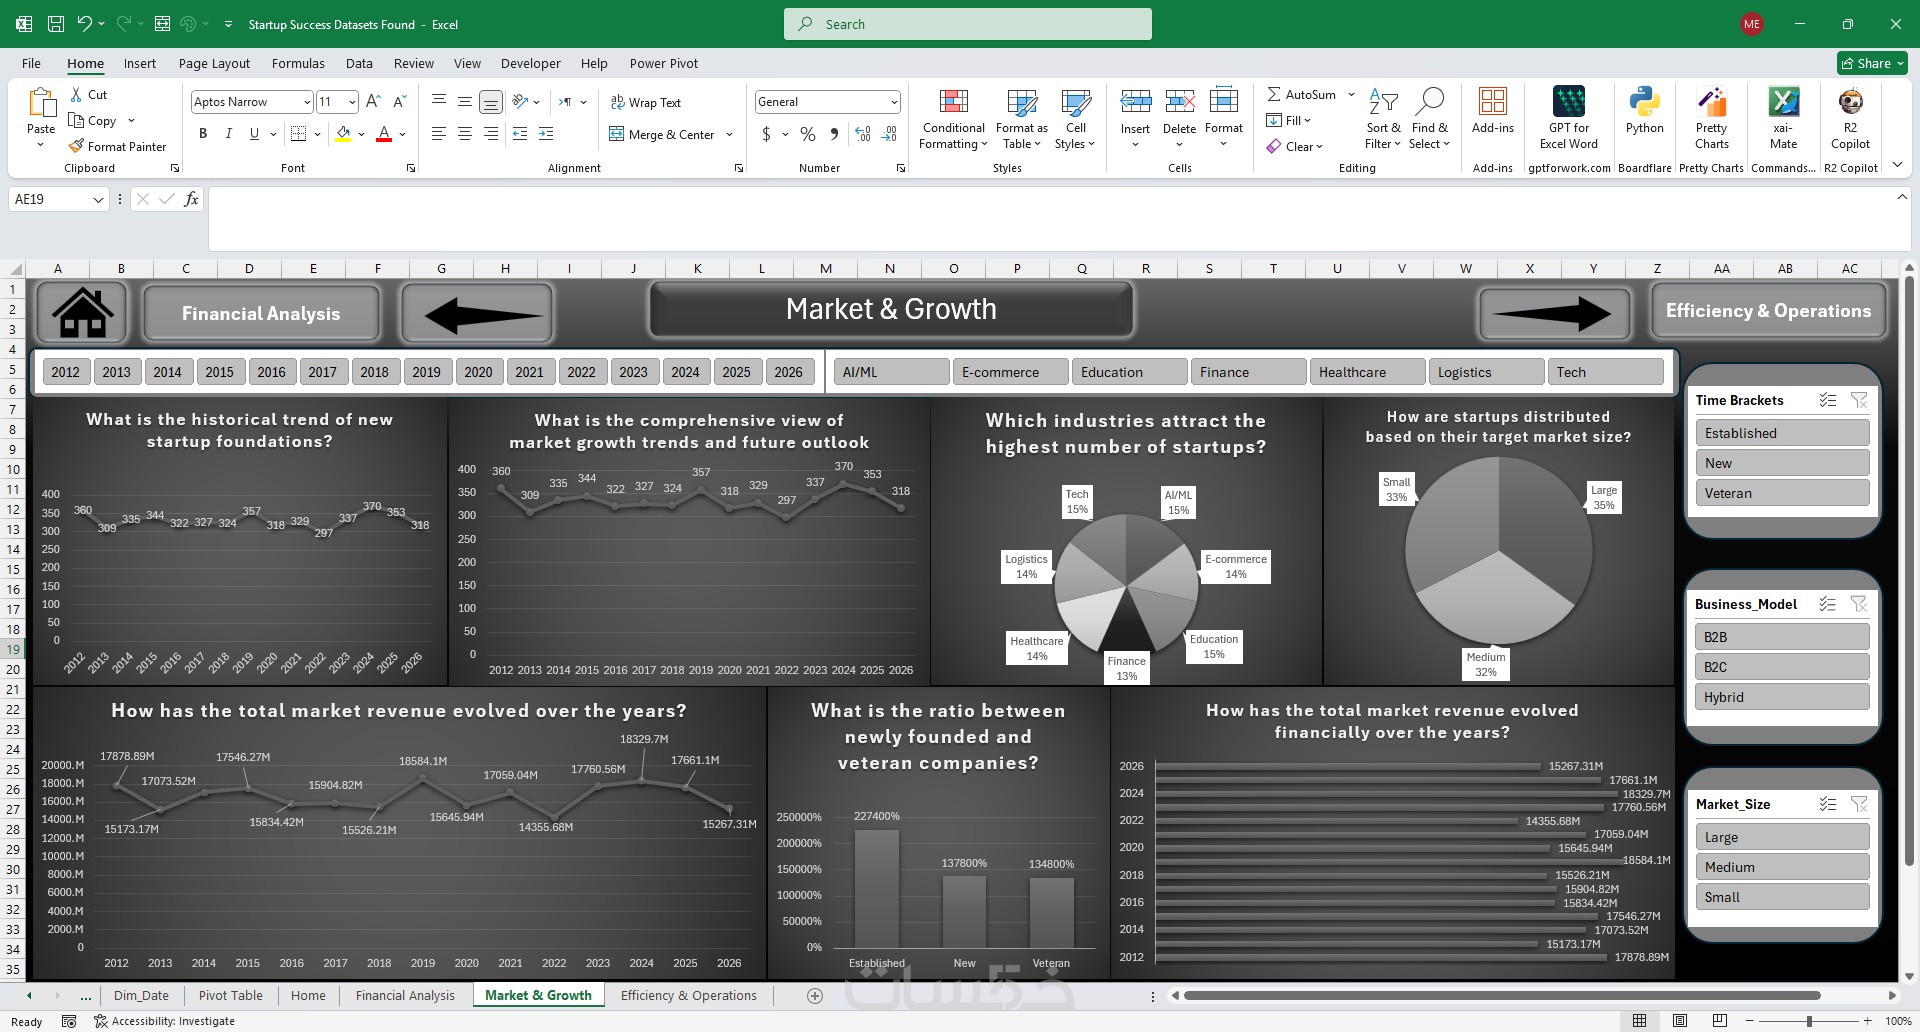Click the Financial Analysis dashboard button
1920x1032 pixels.
pos(261,314)
